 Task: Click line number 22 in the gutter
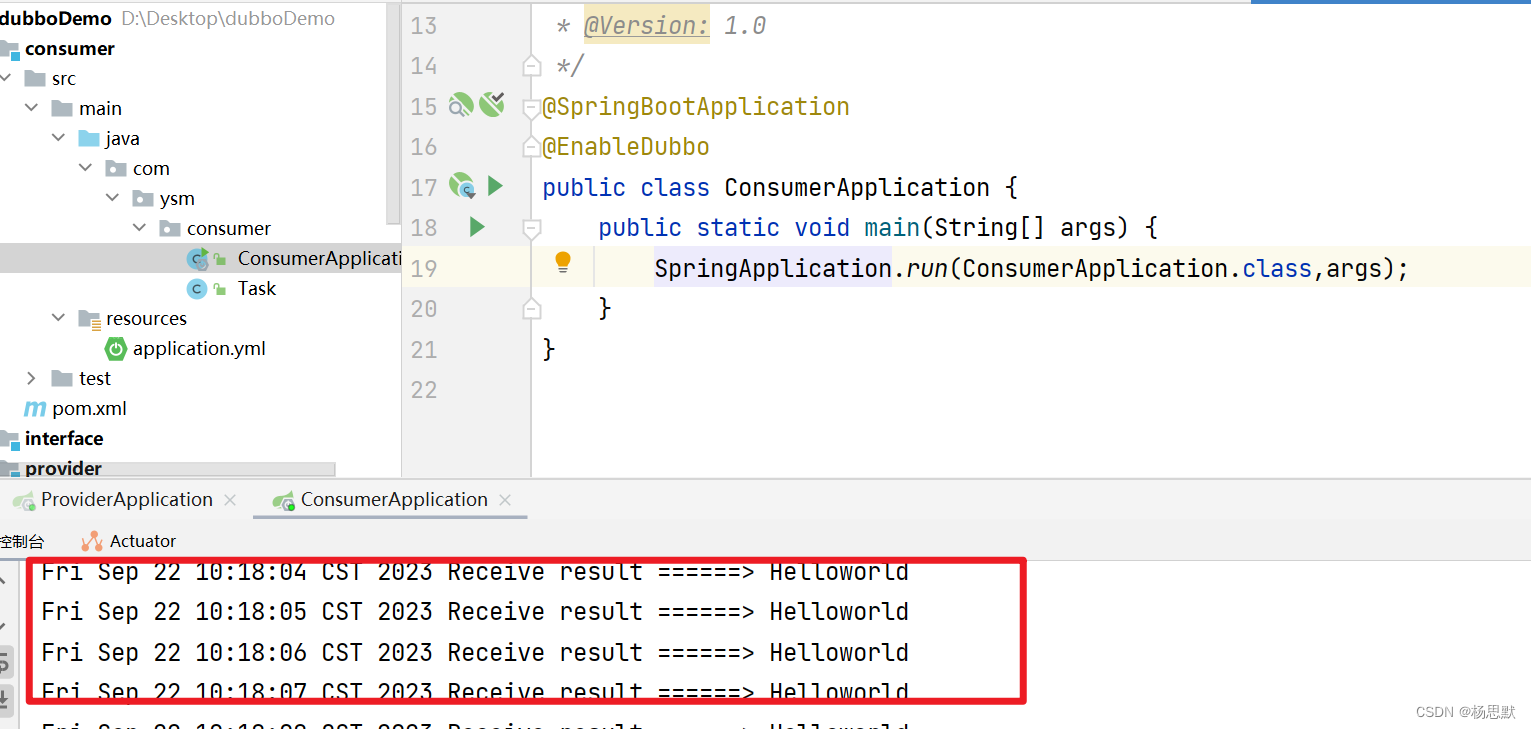pyautogui.click(x=424, y=389)
